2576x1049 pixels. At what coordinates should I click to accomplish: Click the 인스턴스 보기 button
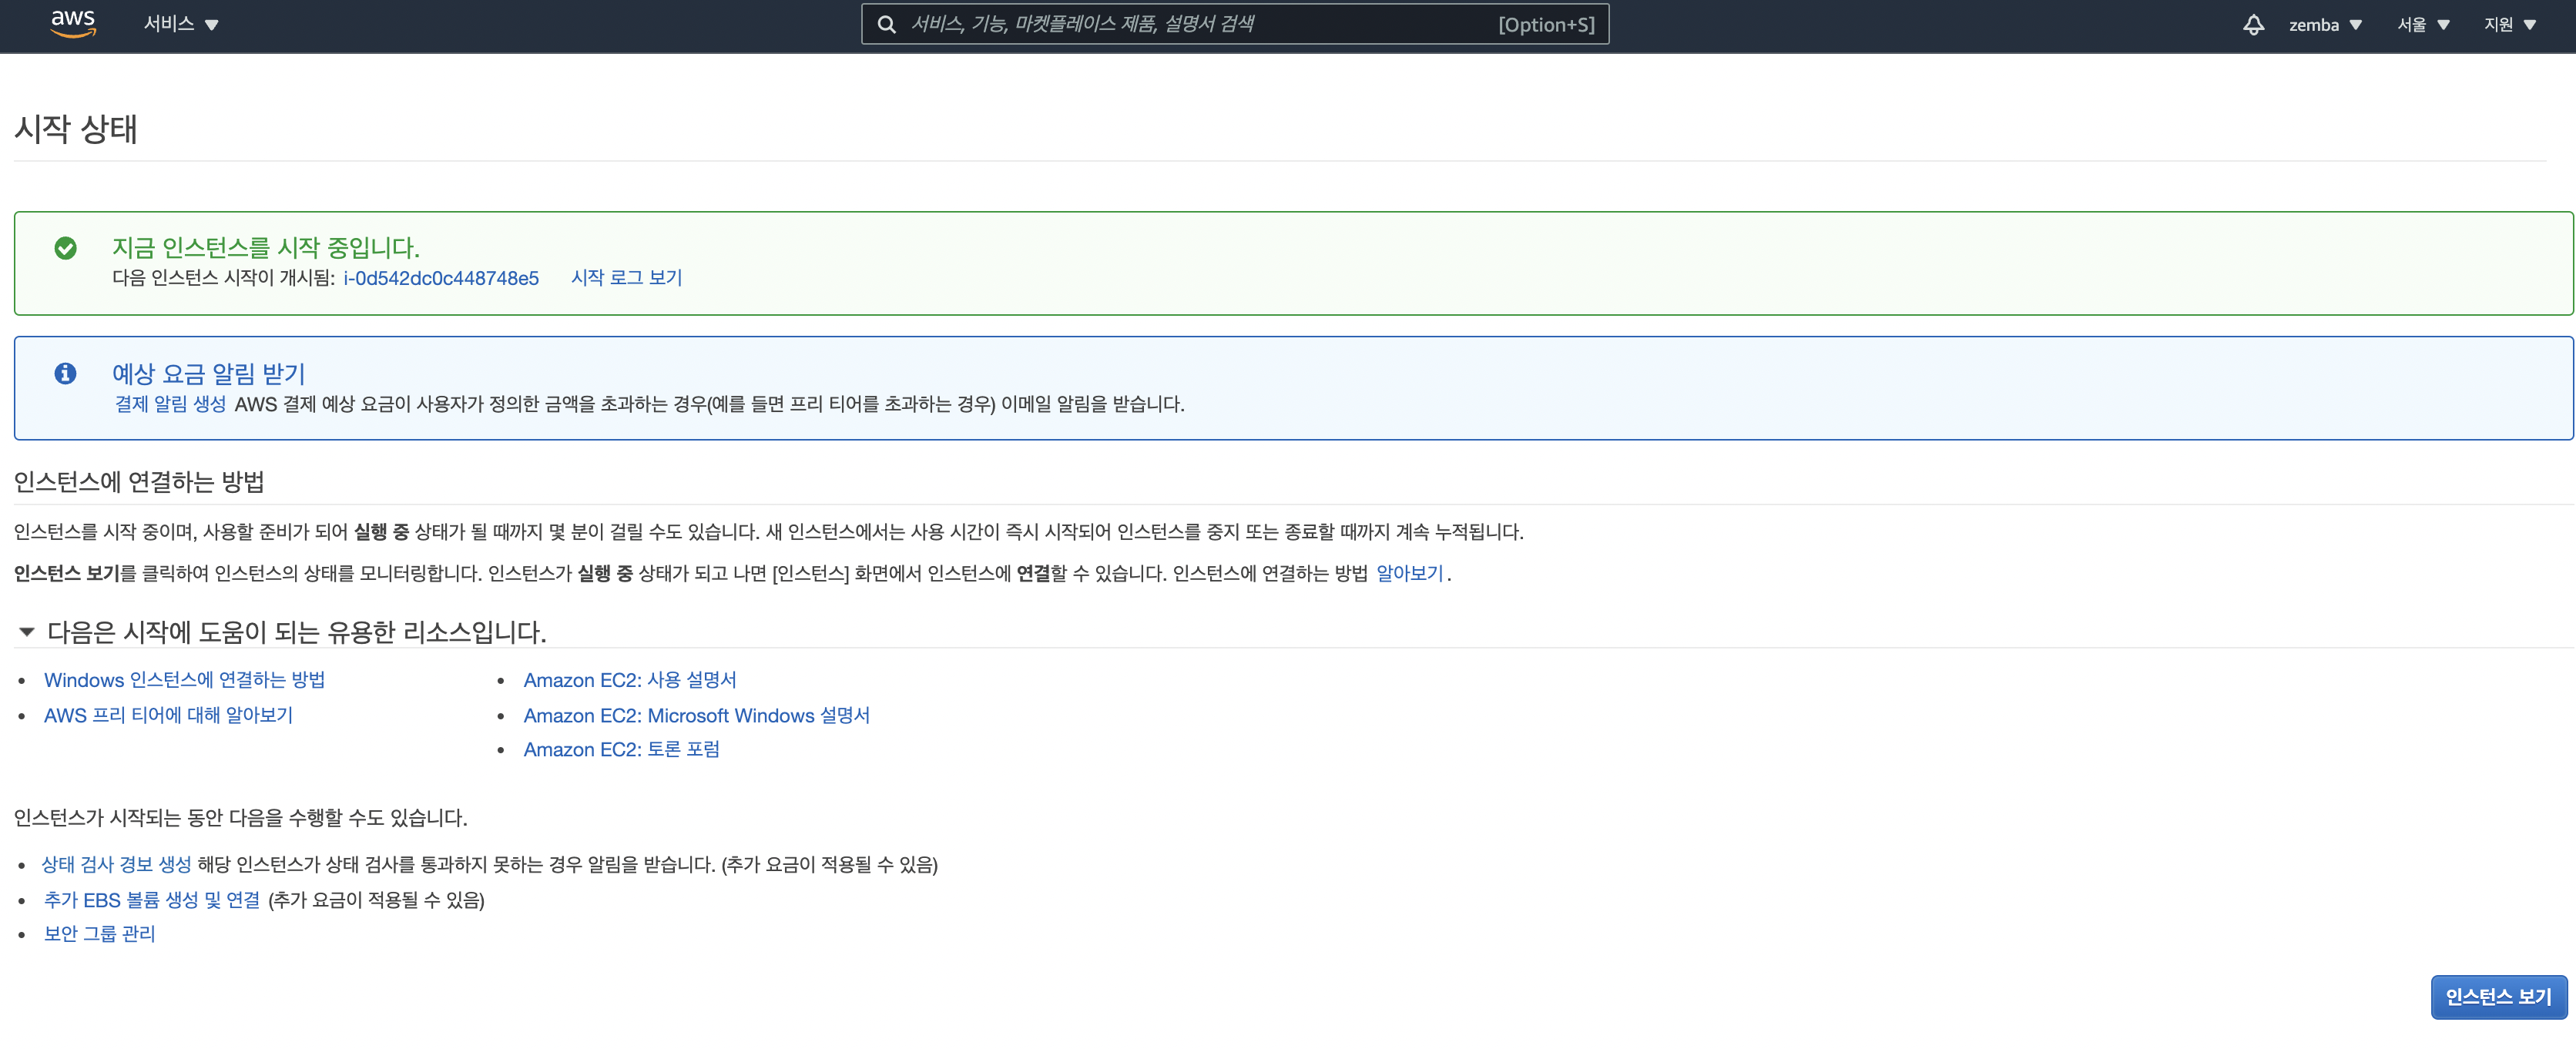pos(2497,997)
